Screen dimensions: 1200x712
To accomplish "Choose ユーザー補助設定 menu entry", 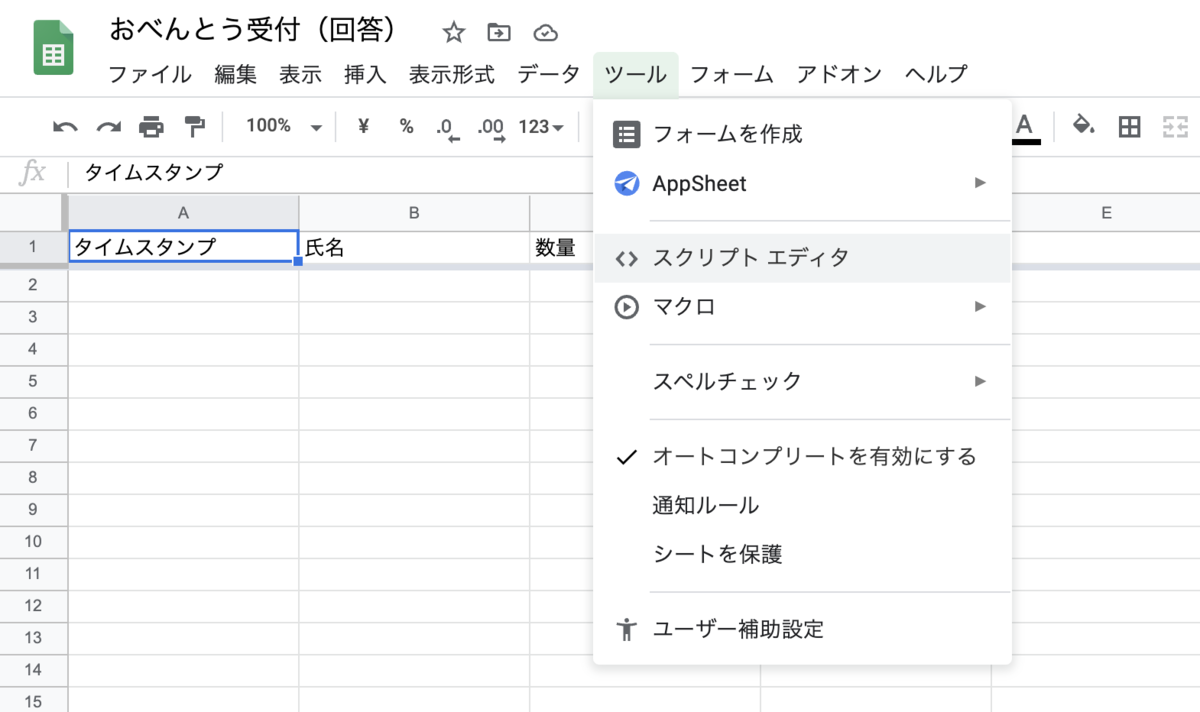I will point(802,629).
